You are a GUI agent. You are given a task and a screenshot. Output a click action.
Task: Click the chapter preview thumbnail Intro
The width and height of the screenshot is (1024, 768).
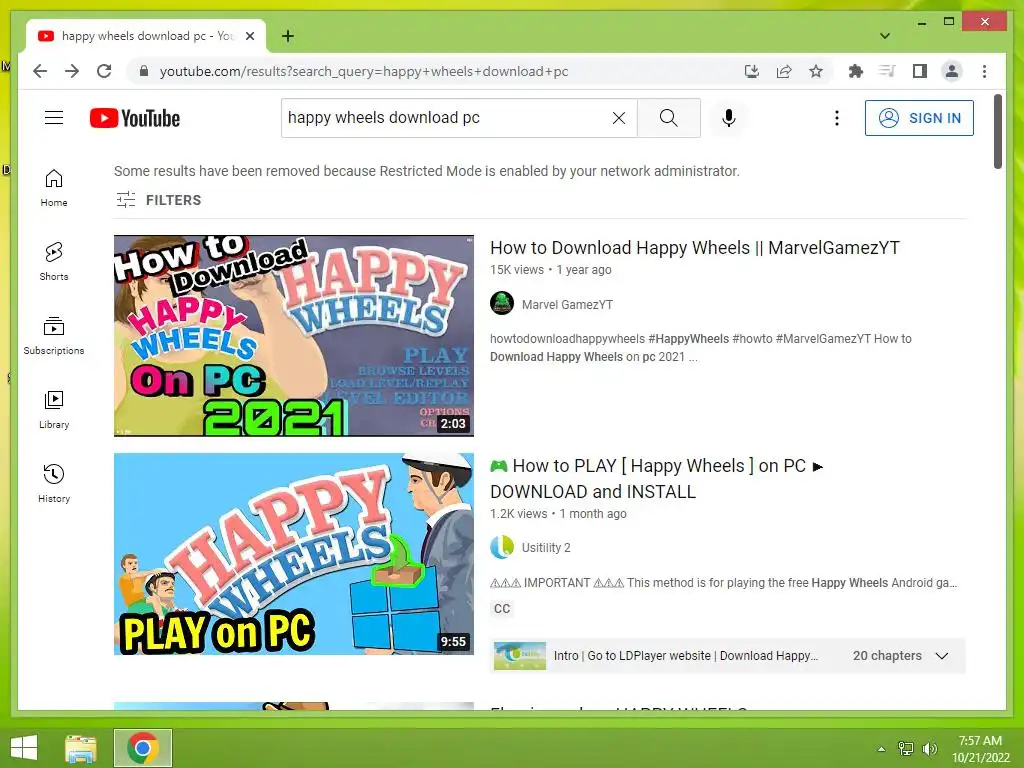(x=520, y=656)
